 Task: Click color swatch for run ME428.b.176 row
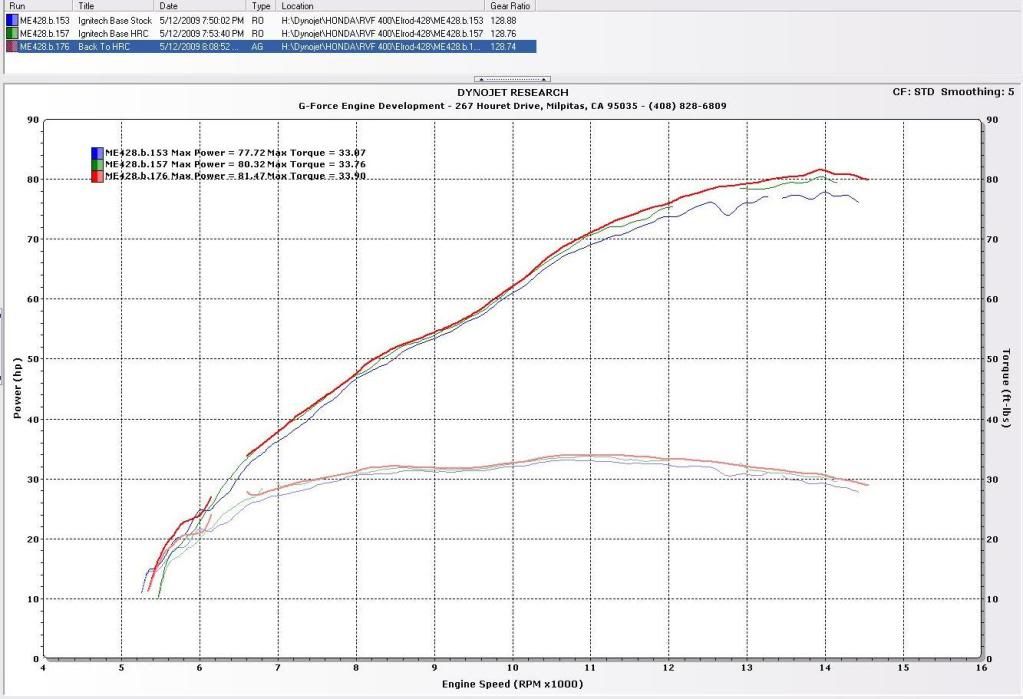click(12, 46)
